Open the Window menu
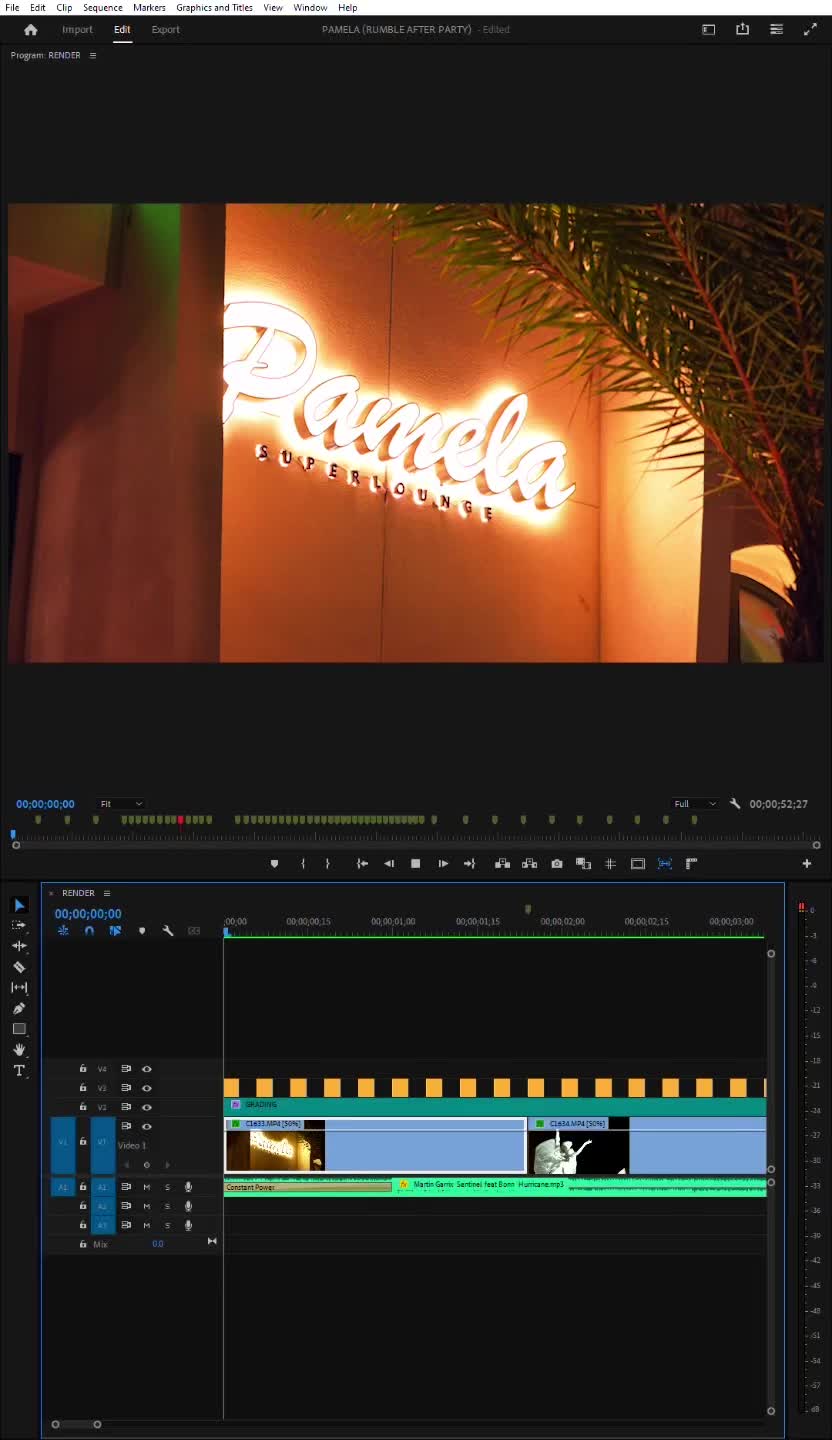The image size is (832, 1440). [310, 7]
